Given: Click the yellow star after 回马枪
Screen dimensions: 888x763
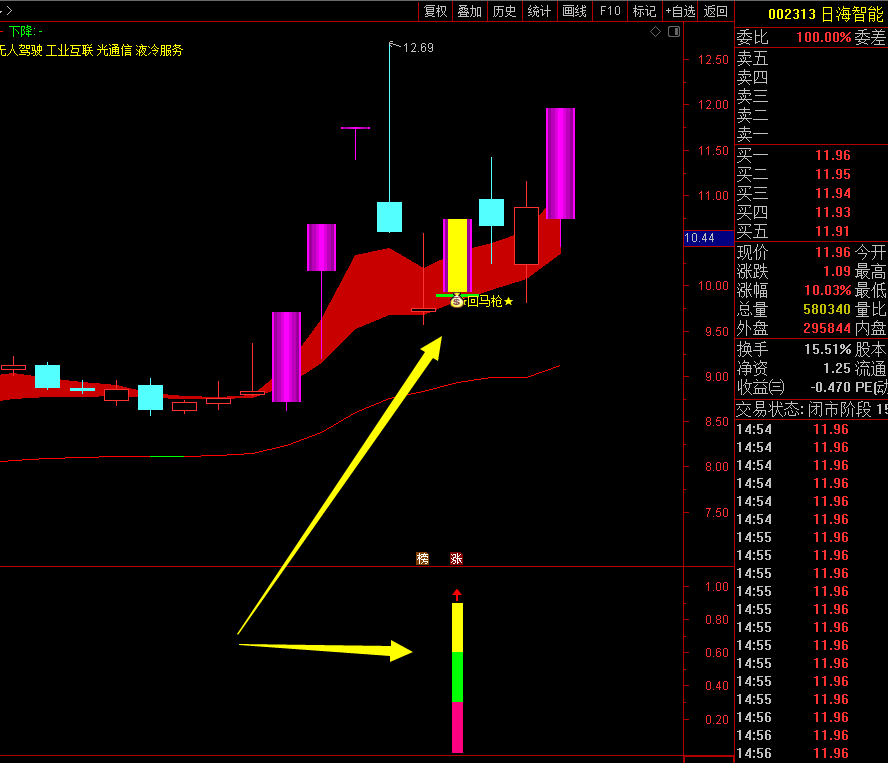Looking at the screenshot, I should click(509, 301).
